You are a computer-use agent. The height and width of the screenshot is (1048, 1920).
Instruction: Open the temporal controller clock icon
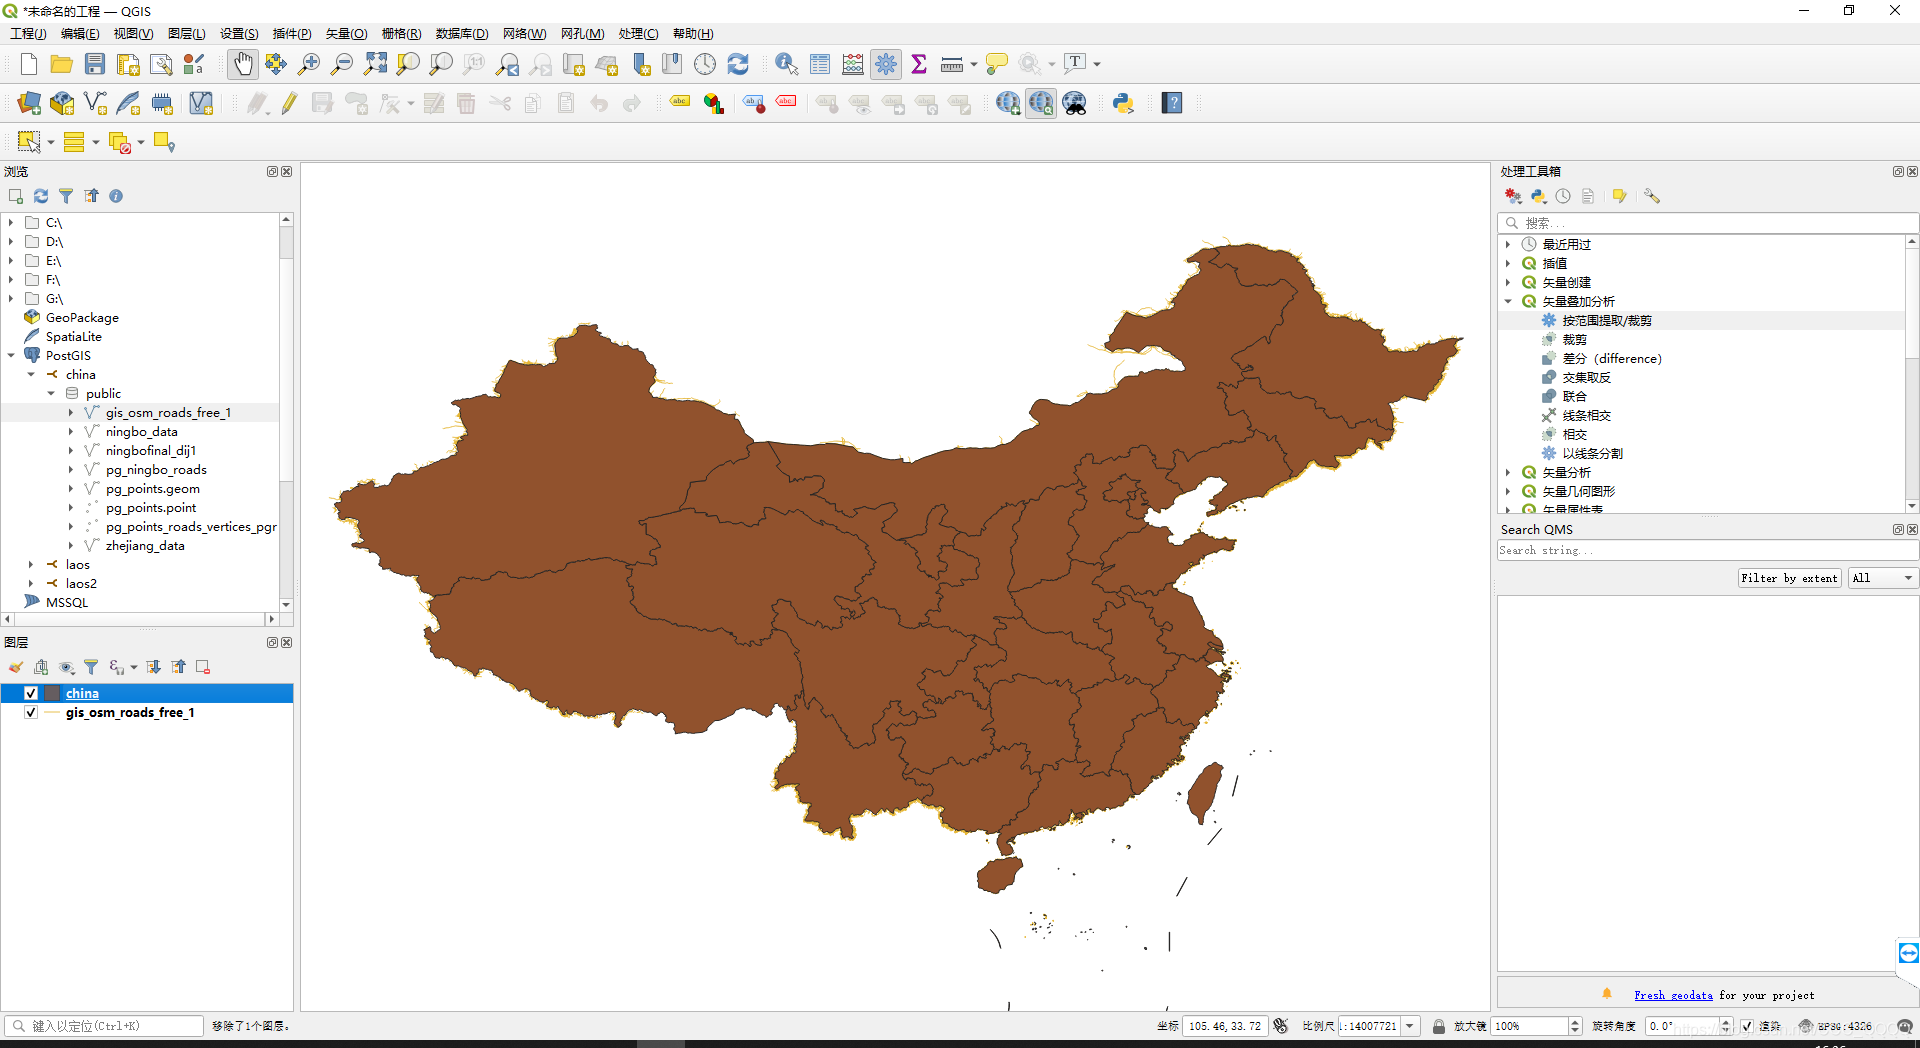coord(705,64)
